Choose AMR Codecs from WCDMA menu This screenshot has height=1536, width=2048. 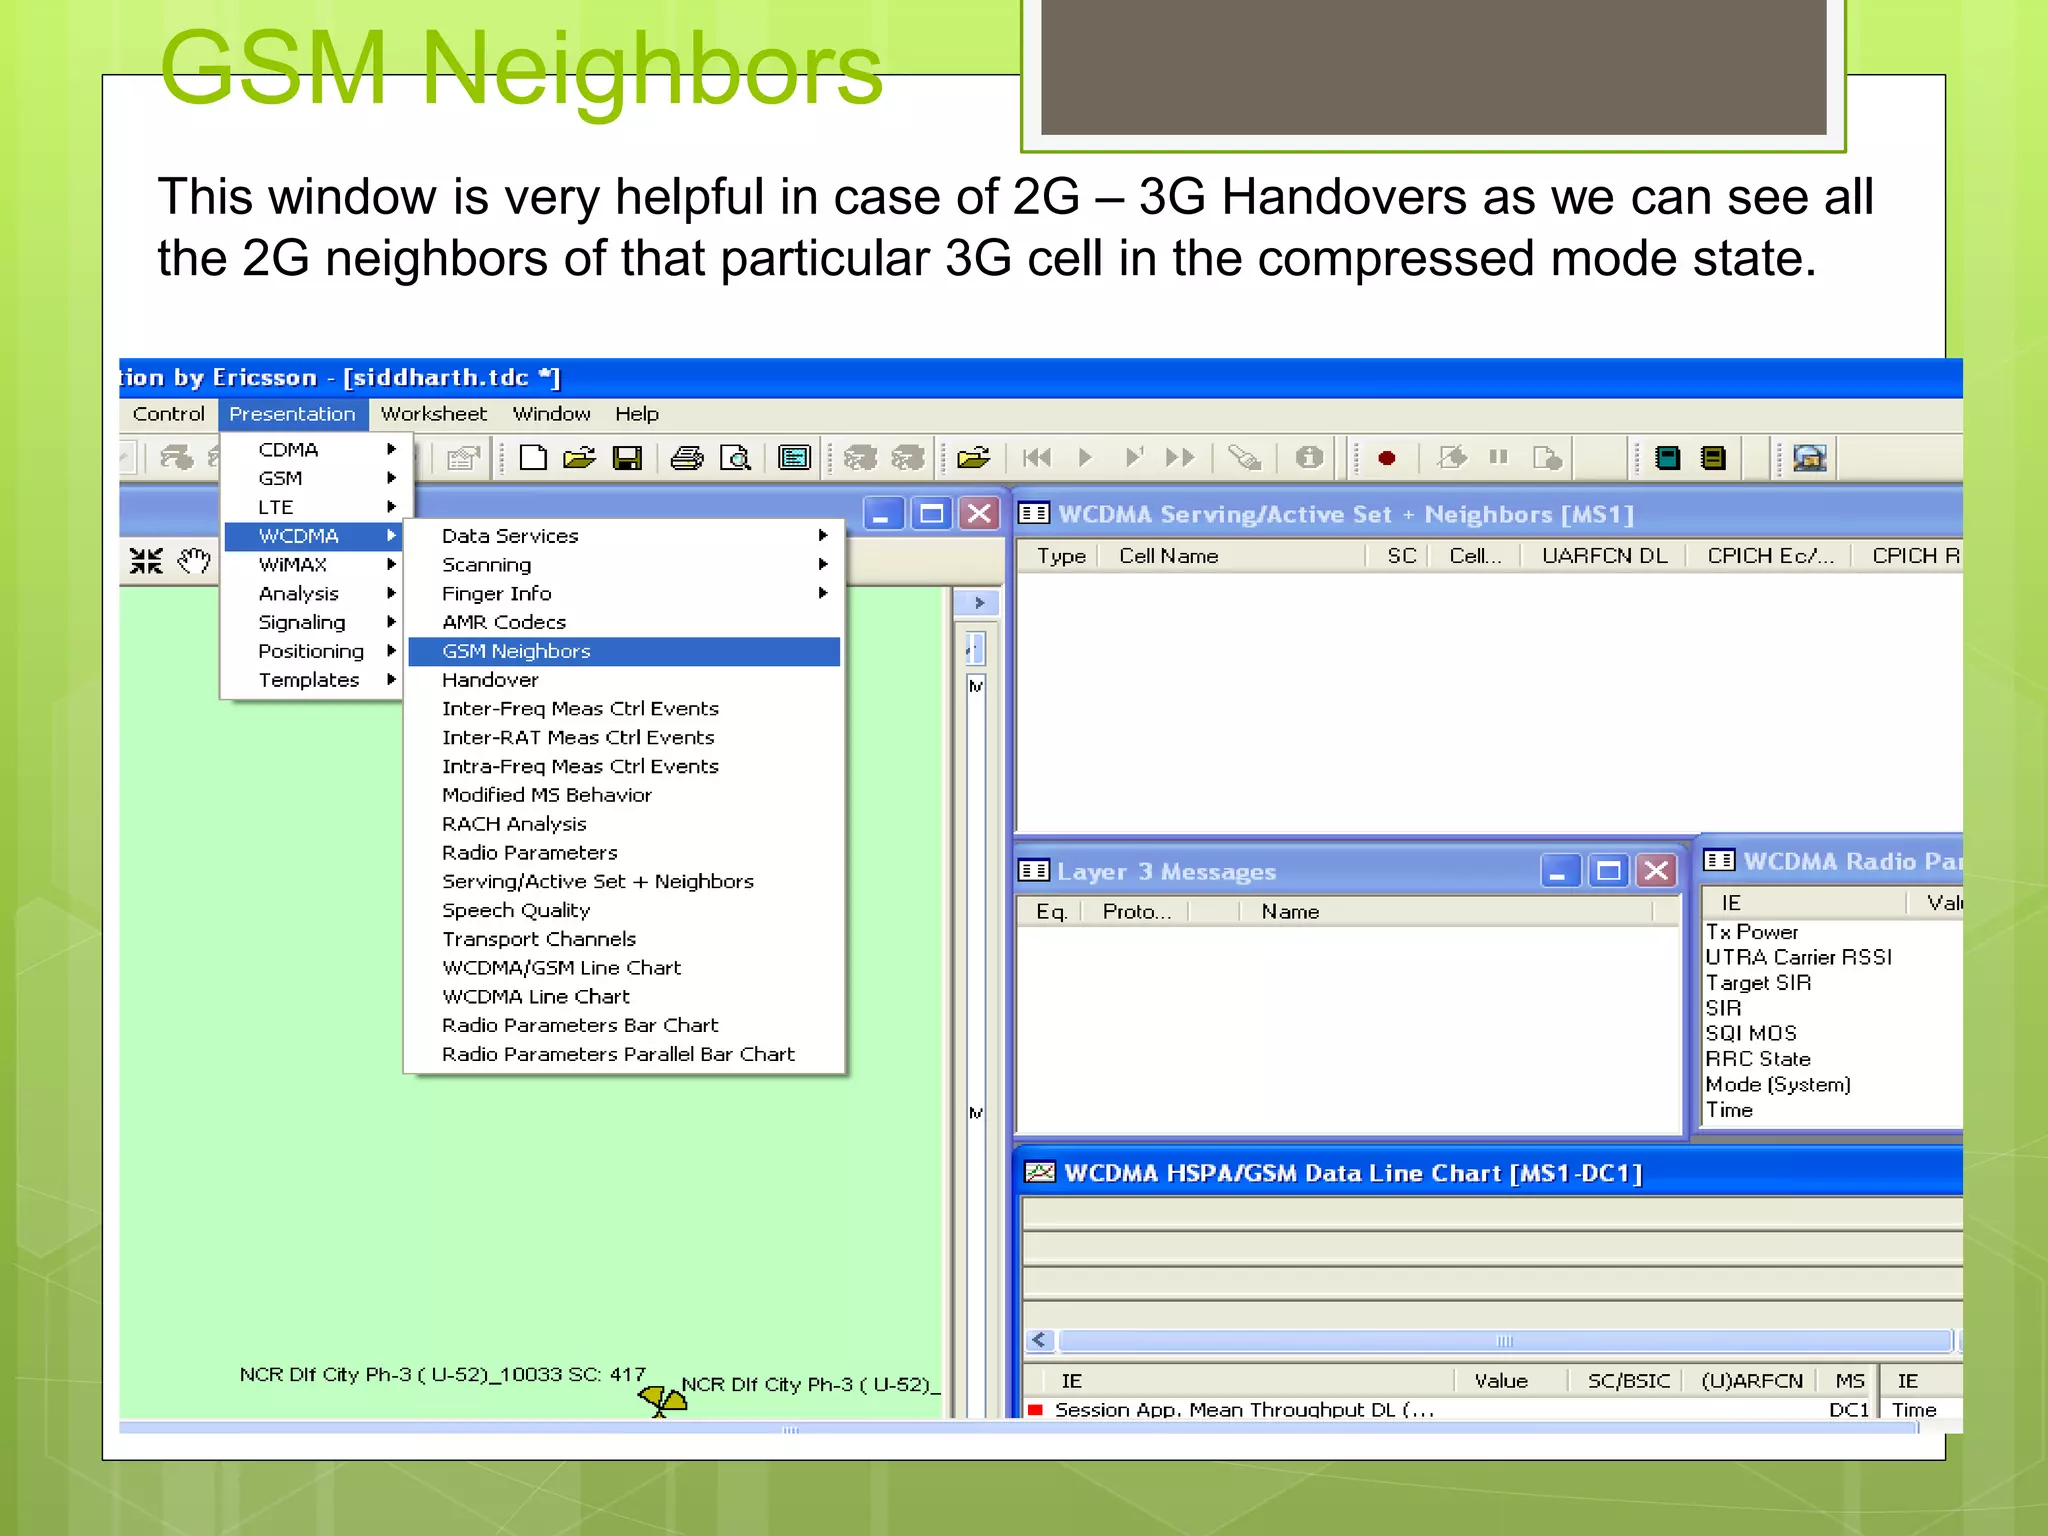pyautogui.click(x=625, y=622)
